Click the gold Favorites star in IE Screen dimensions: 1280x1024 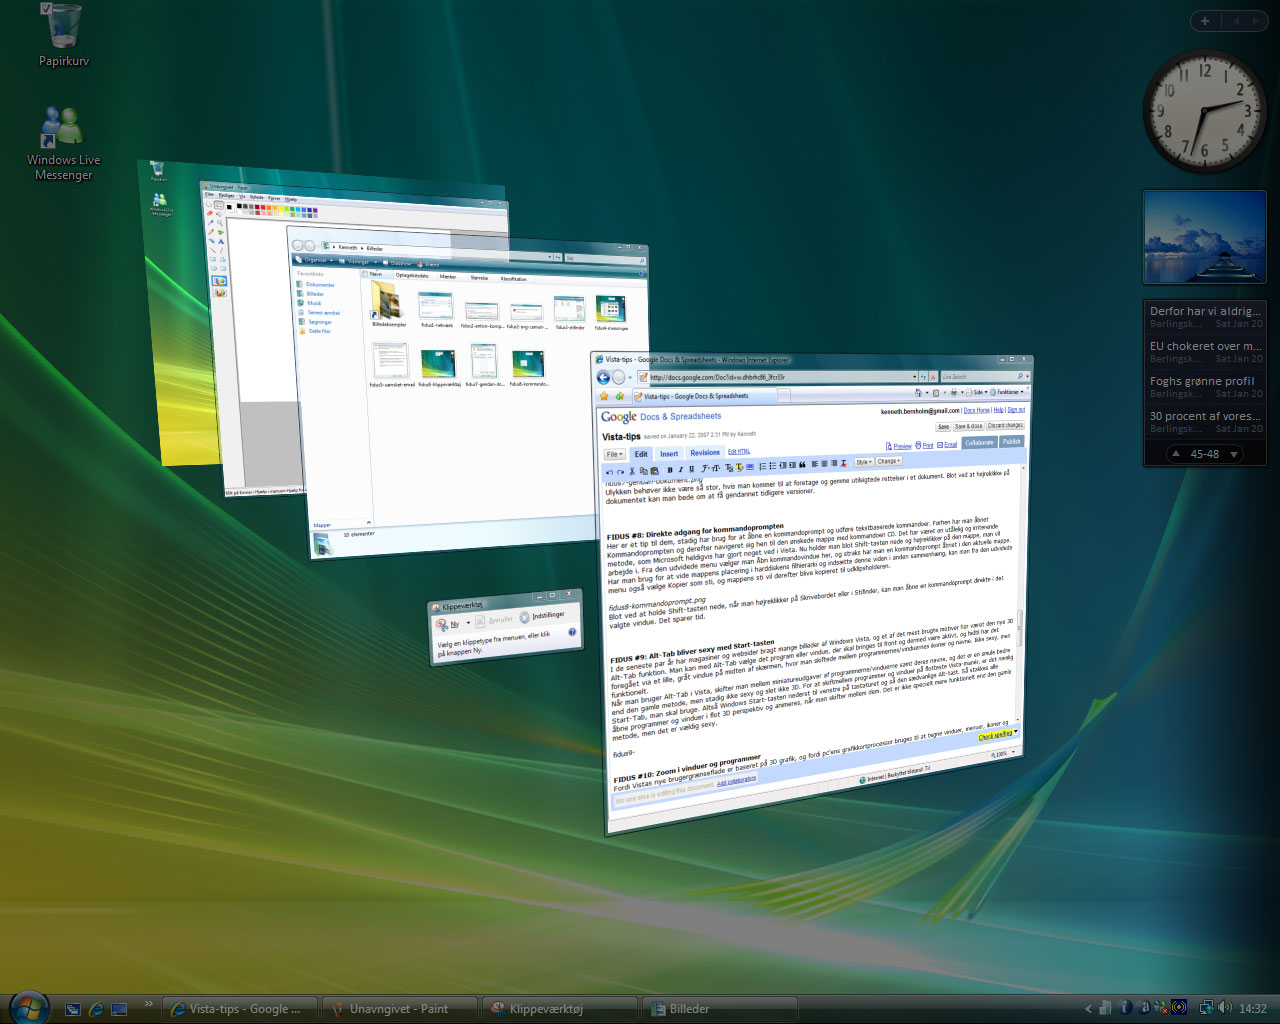coord(604,397)
